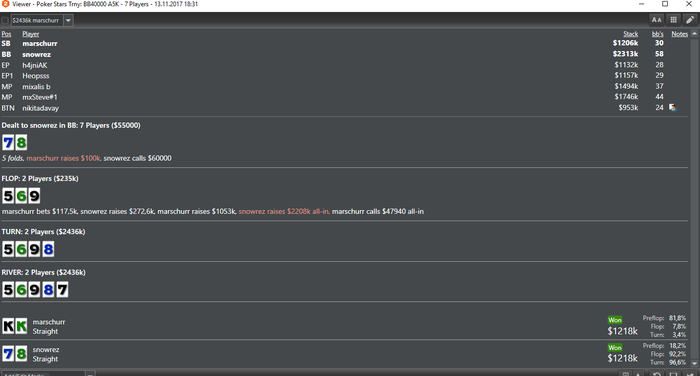The height and width of the screenshot is (376, 700).
Task: Click the app logo in the title bar
Action: click(x=5, y=4)
